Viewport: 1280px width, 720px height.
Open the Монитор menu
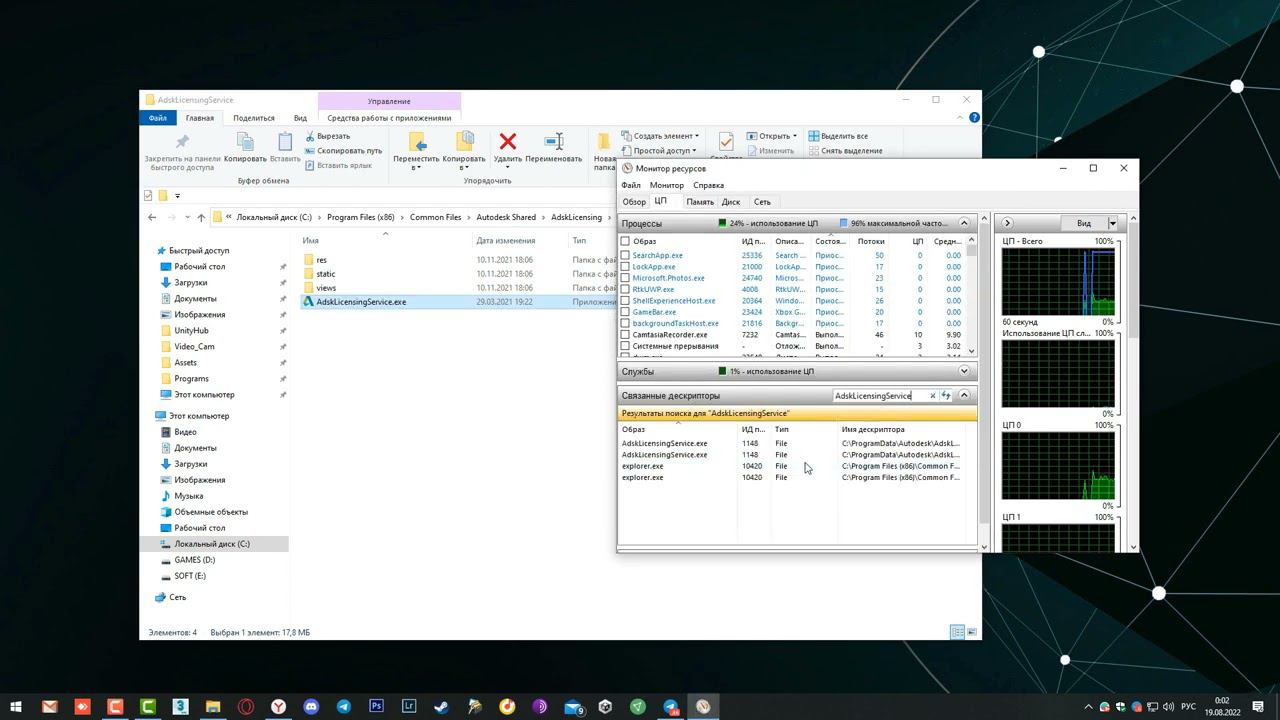pos(667,185)
